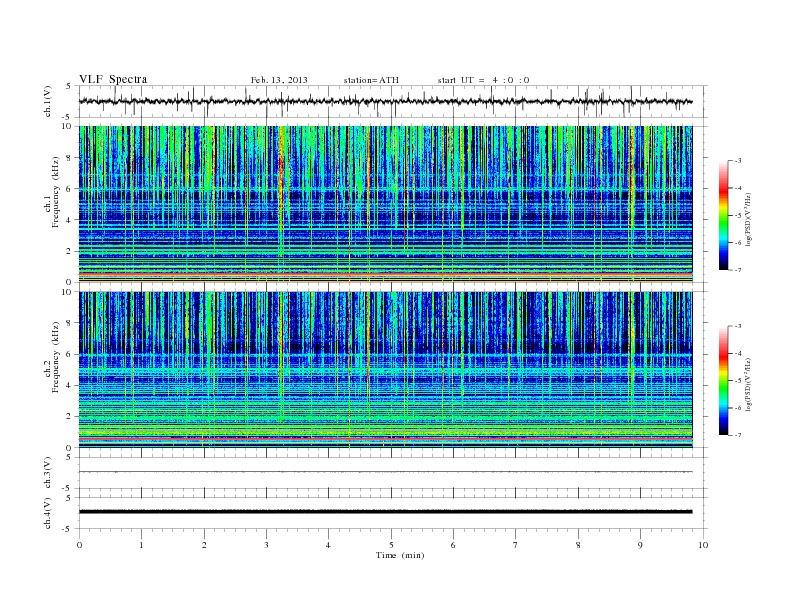Click time axis tick label "2"

204,545
